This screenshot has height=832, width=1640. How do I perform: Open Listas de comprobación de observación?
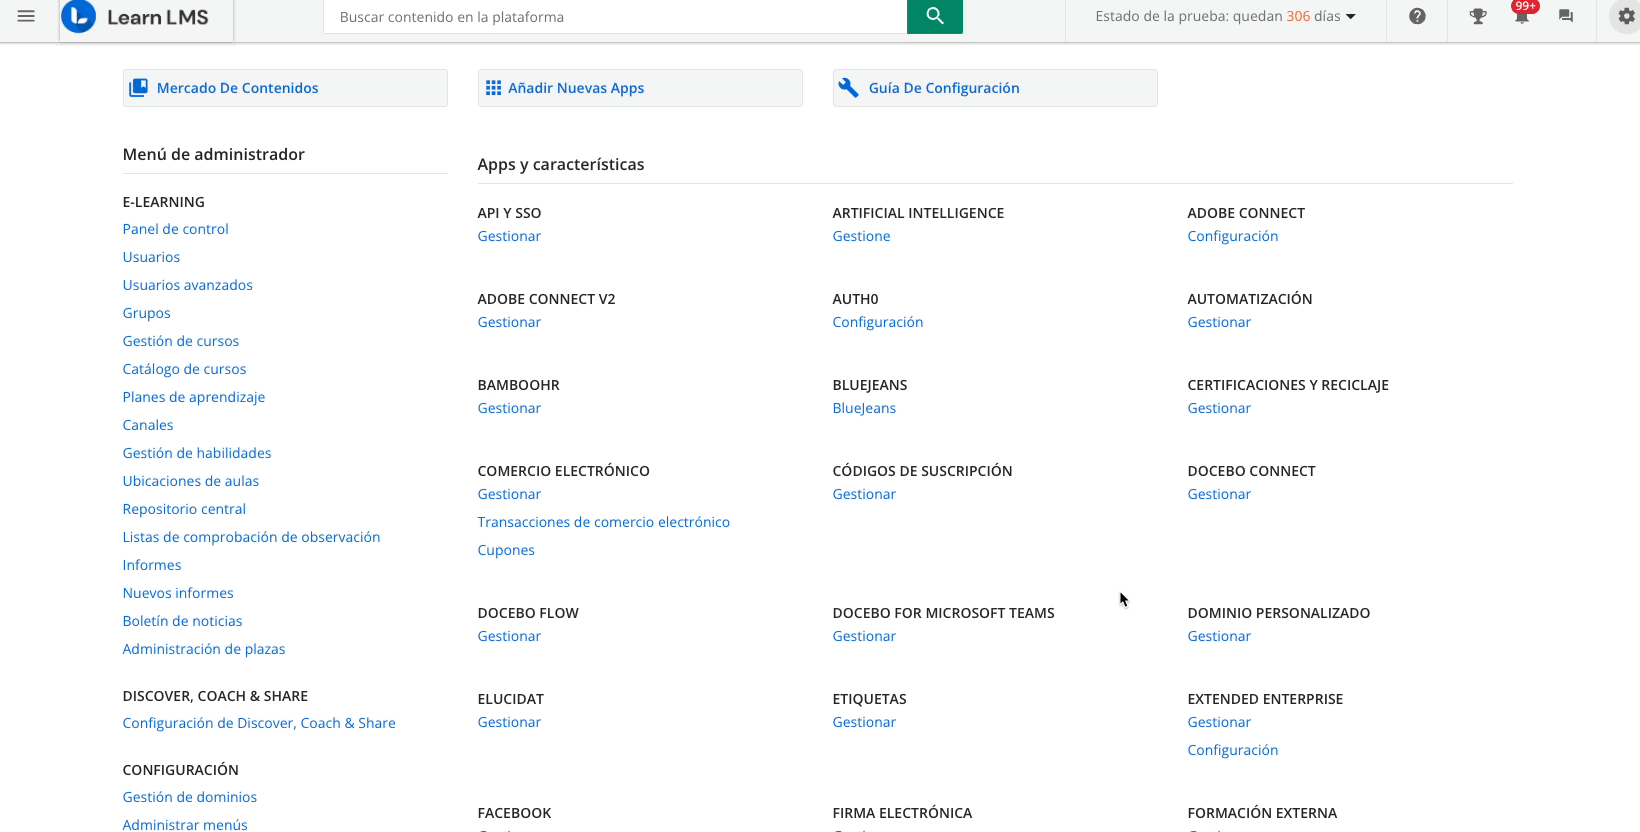251,537
